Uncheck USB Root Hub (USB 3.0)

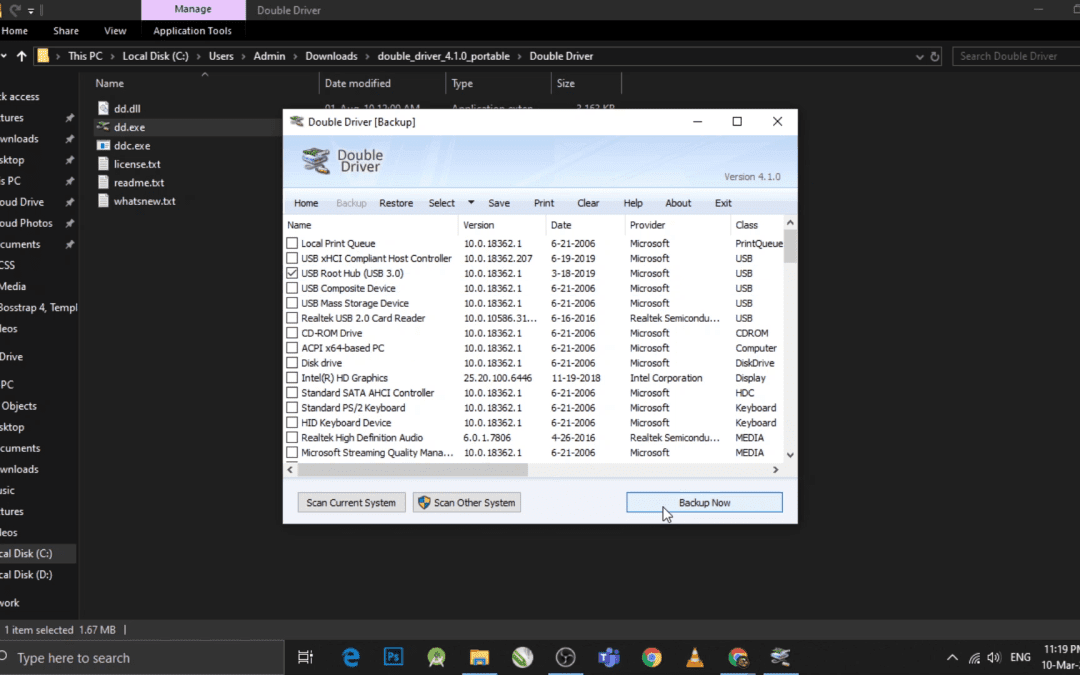point(292,273)
